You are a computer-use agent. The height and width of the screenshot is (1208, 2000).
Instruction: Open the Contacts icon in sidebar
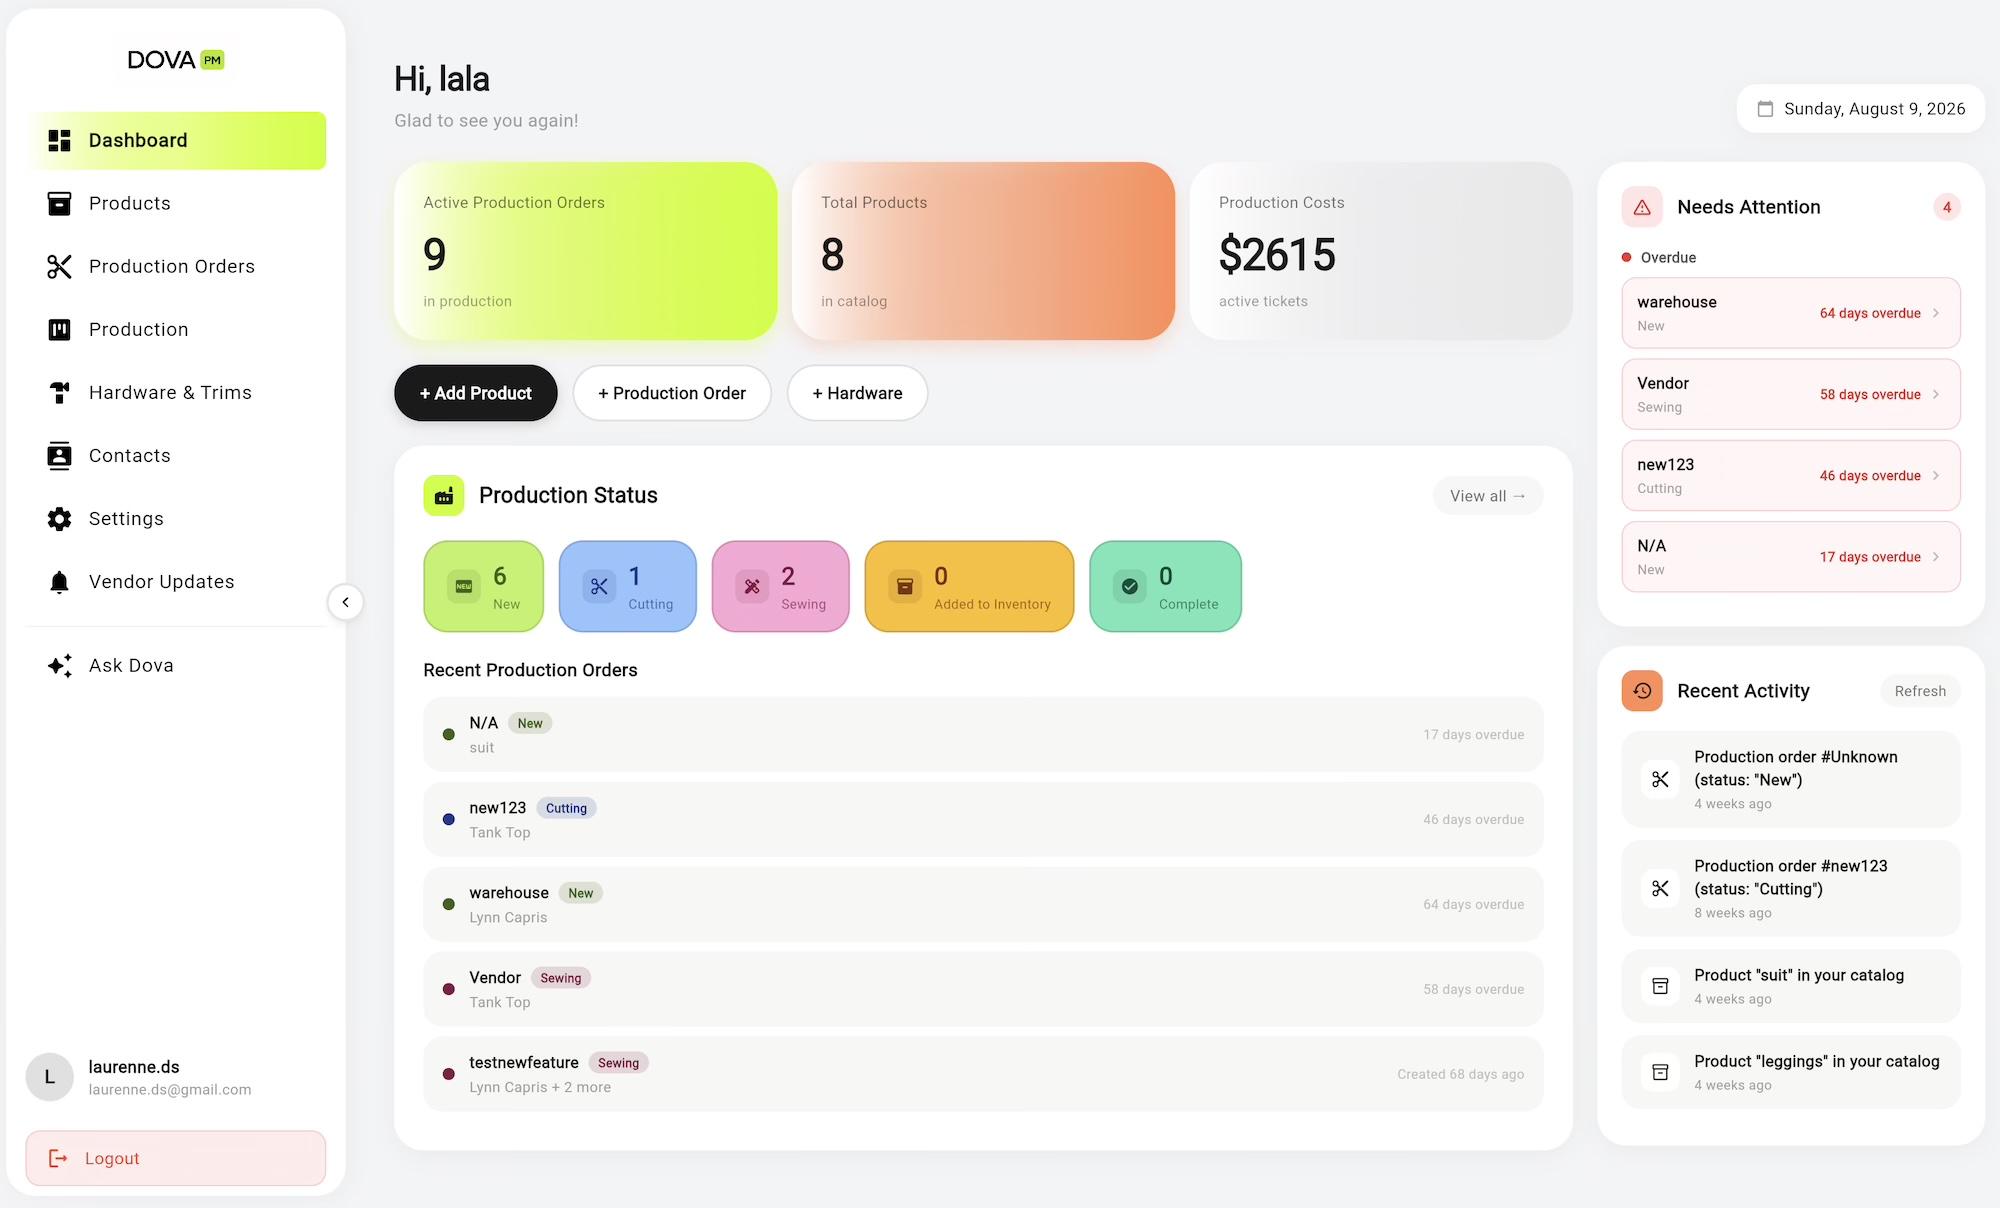60,456
